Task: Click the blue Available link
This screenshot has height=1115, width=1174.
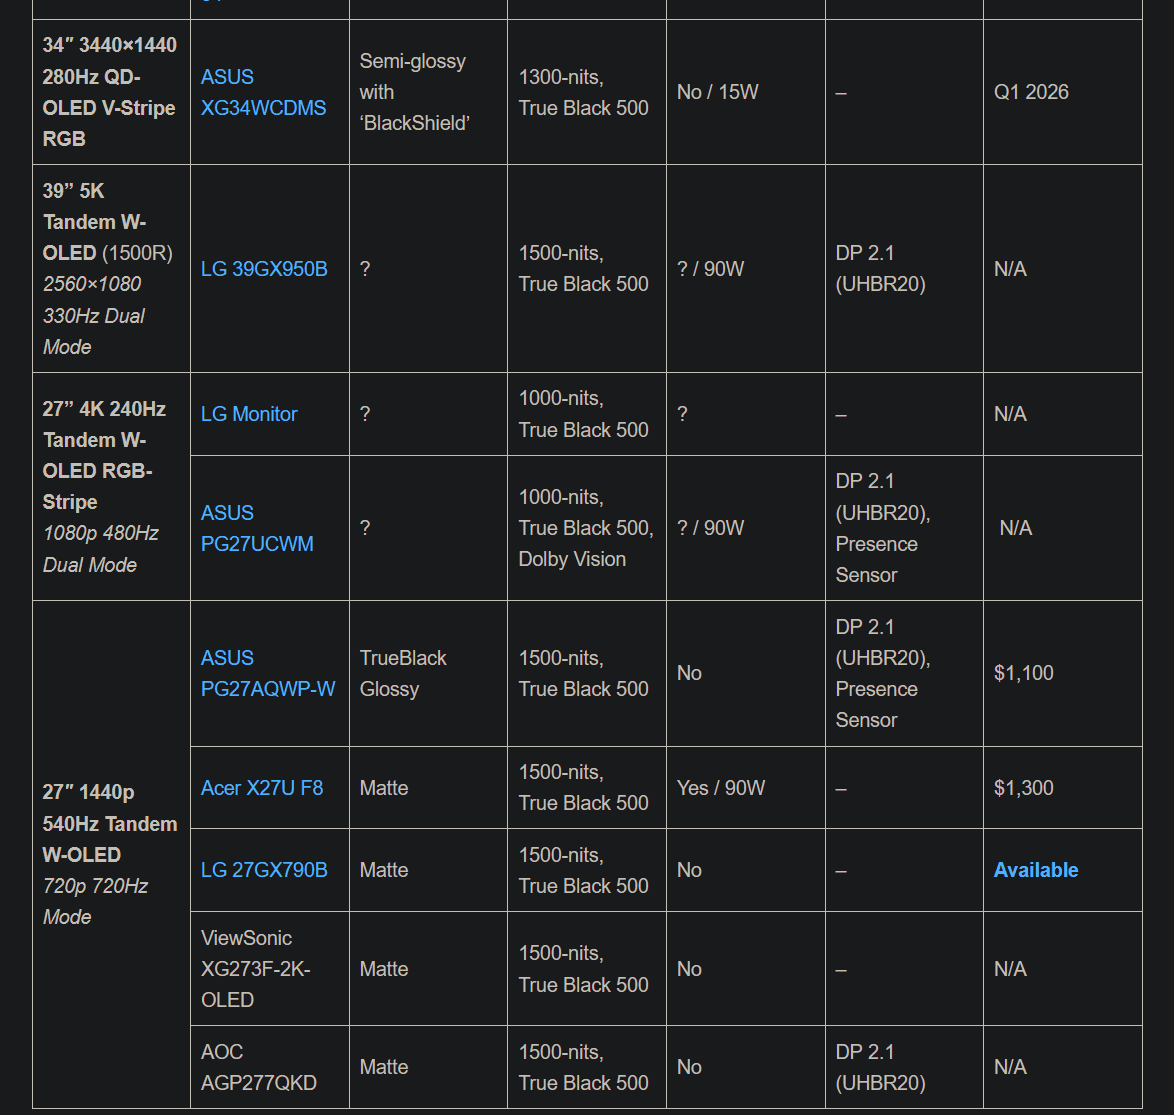Action: coord(1036,870)
